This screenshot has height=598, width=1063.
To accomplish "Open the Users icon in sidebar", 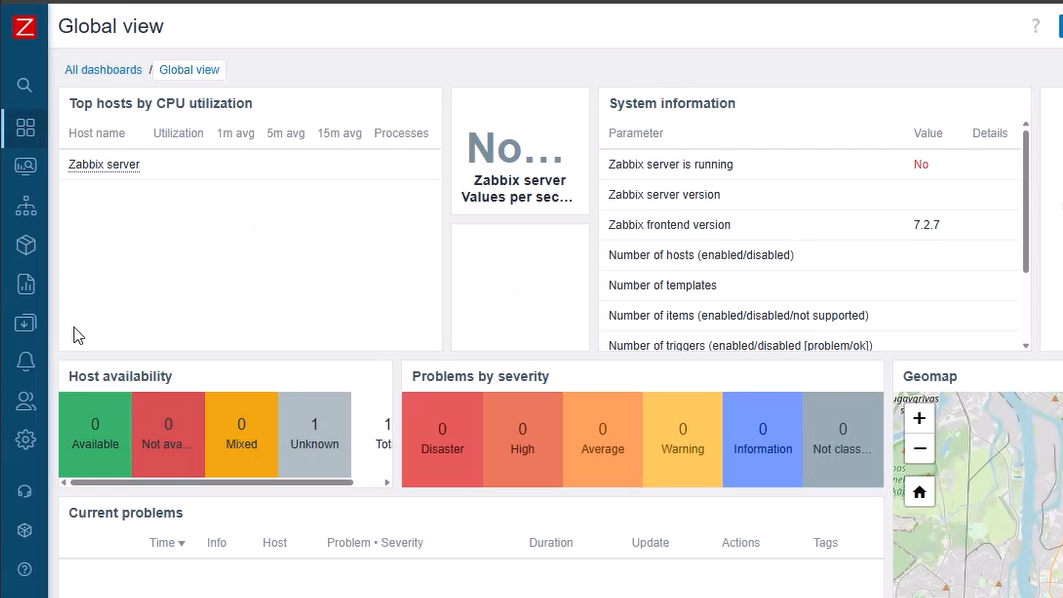I will click(x=26, y=401).
